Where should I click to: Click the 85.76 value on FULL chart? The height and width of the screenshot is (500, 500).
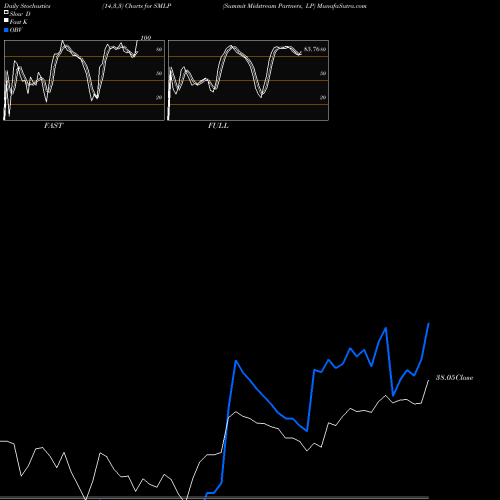312,49
